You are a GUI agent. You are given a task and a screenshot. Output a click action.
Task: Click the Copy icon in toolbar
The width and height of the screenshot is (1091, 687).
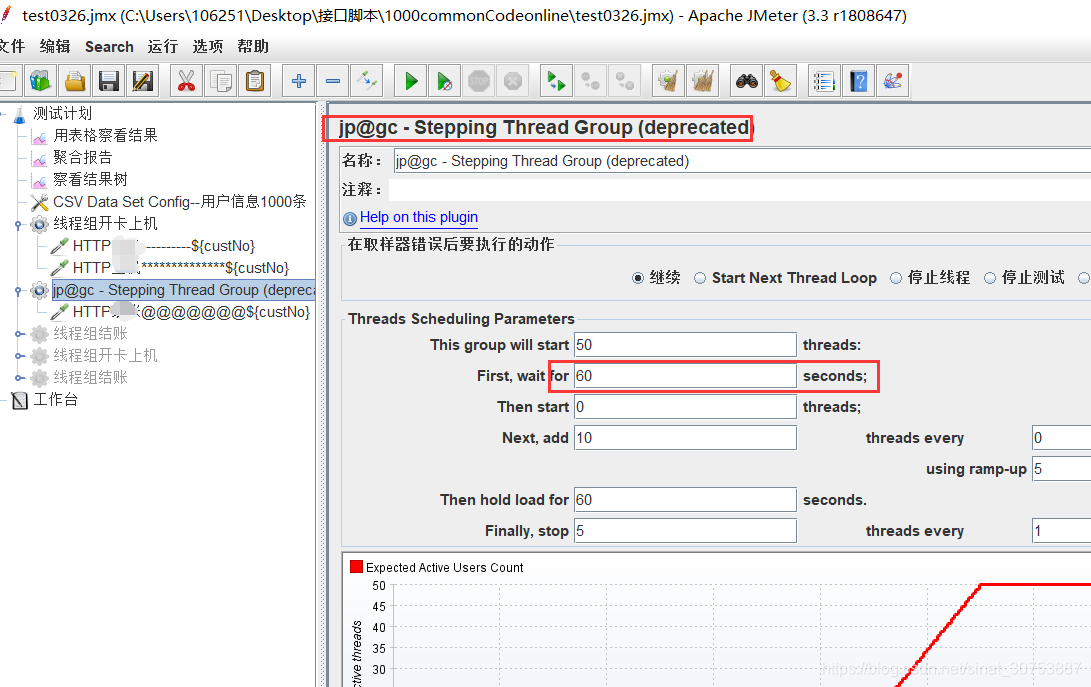[x=221, y=81]
